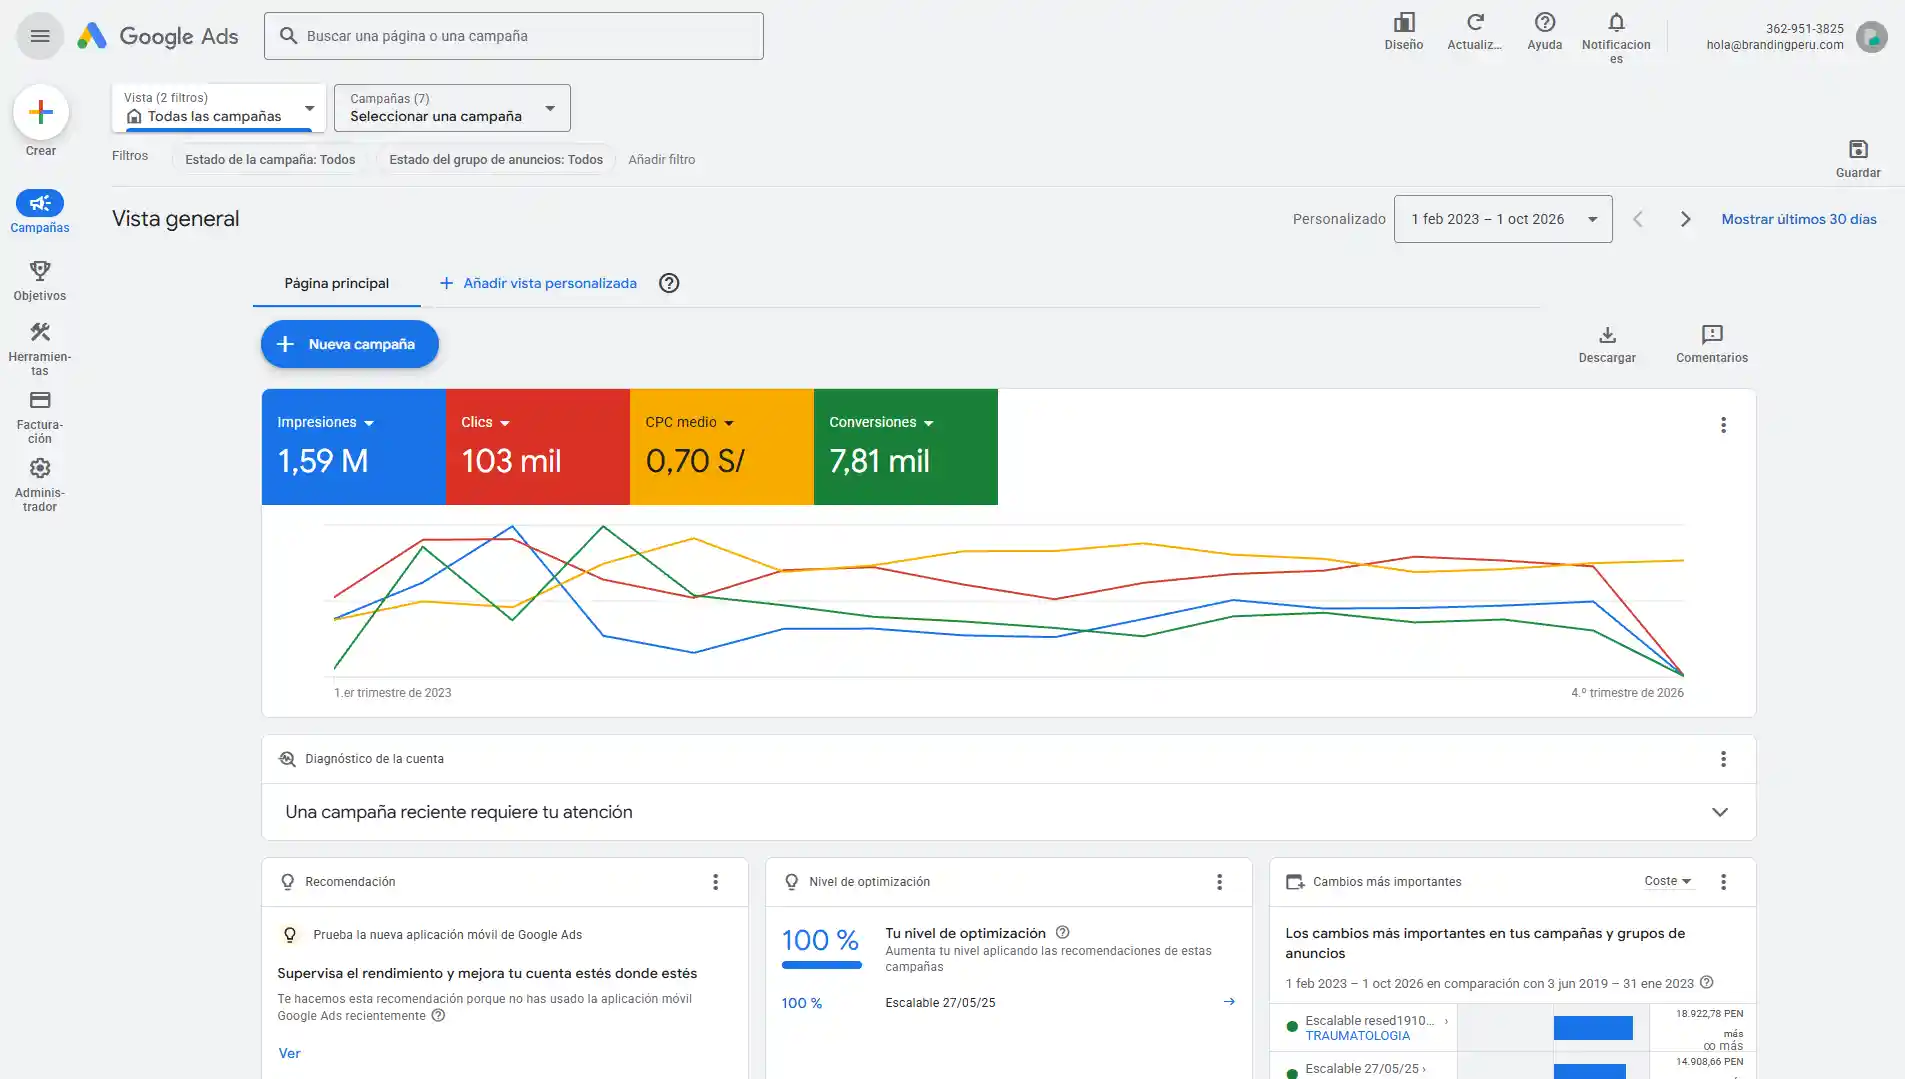
Task: Go to the next date period arrow
Action: [x=1685, y=219]
